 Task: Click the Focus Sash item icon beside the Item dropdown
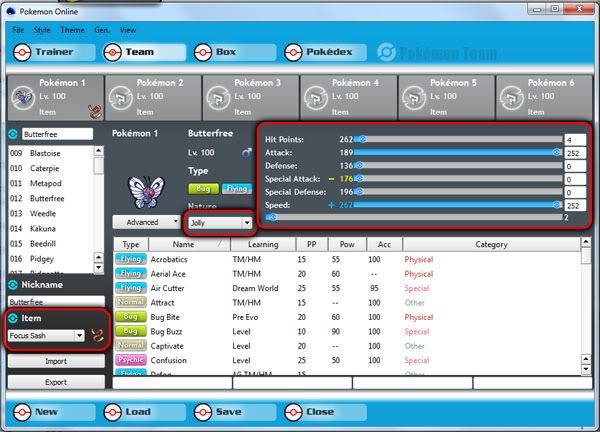click(x=97, y=336)
